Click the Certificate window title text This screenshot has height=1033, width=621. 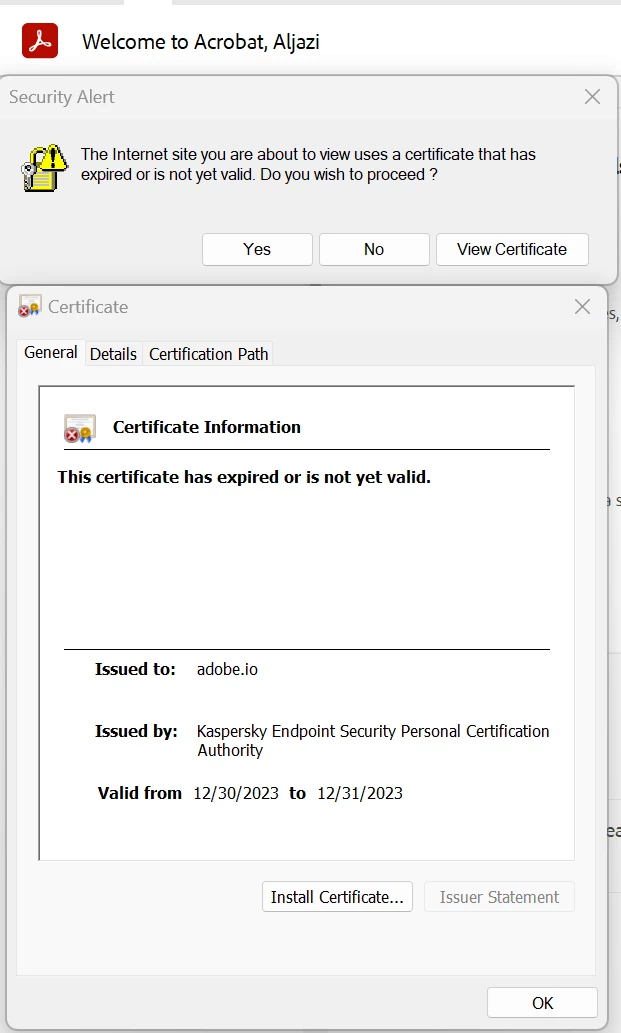pos(88,306)
